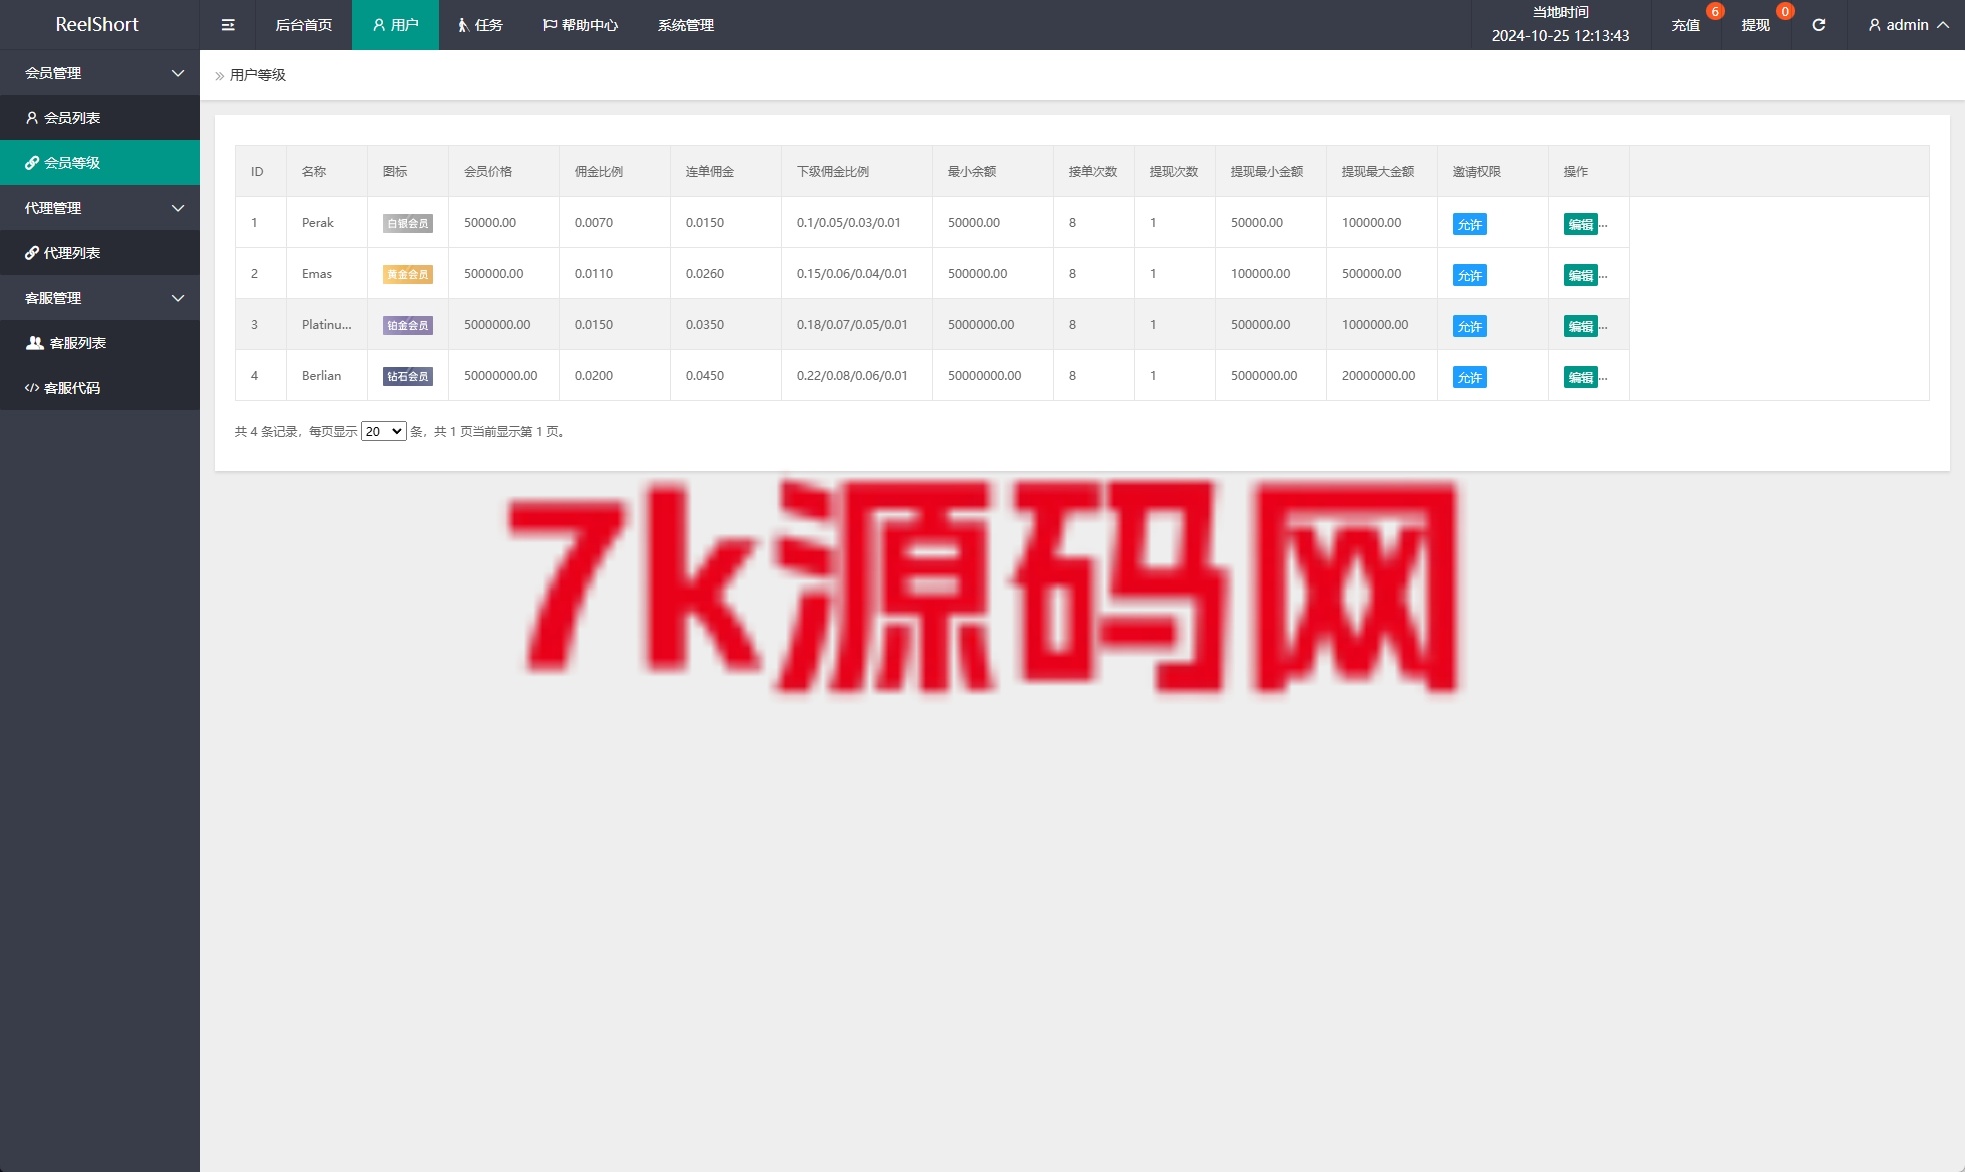Edit the Emas level with 编辑
Screen dimensions: 1965x1172
(1580, 275)
